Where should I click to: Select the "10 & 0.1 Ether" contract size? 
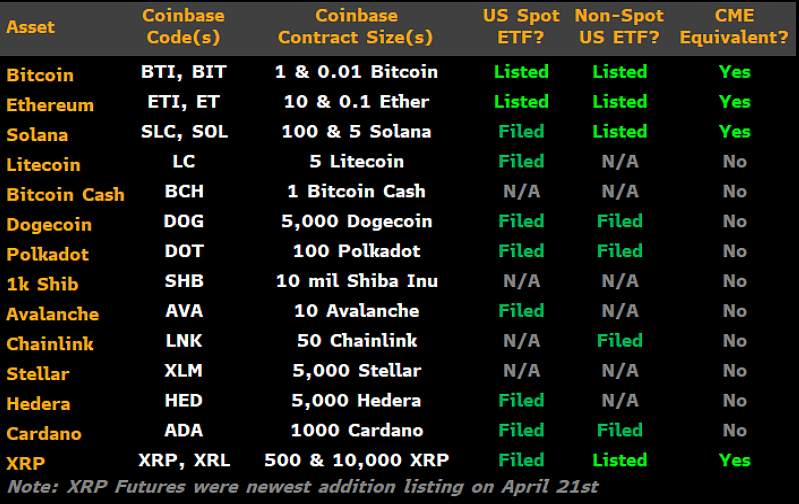click(x=356, y=102)
